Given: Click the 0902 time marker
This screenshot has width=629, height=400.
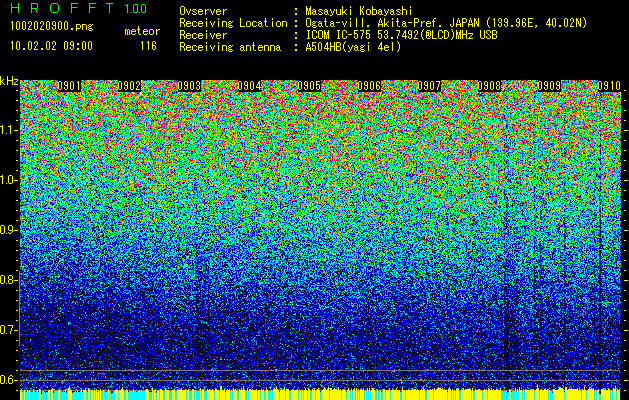Looking at the screenshot, I should coord(129,86).
